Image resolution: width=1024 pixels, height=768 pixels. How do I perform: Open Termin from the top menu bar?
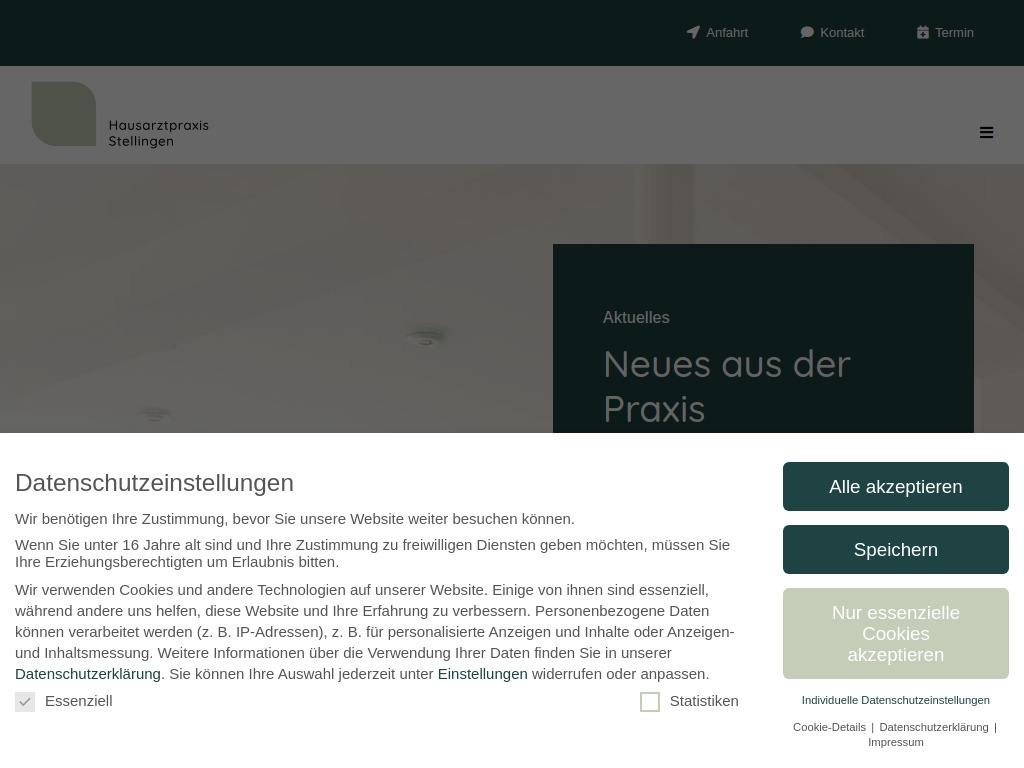pyautogui.click(x=954, y=32)
